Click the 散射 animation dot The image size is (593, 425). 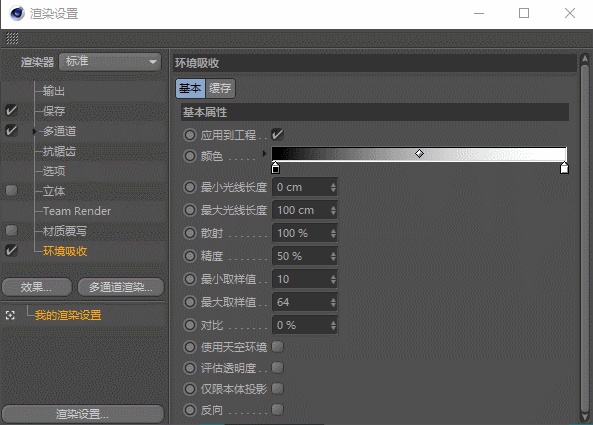[189, 233]
